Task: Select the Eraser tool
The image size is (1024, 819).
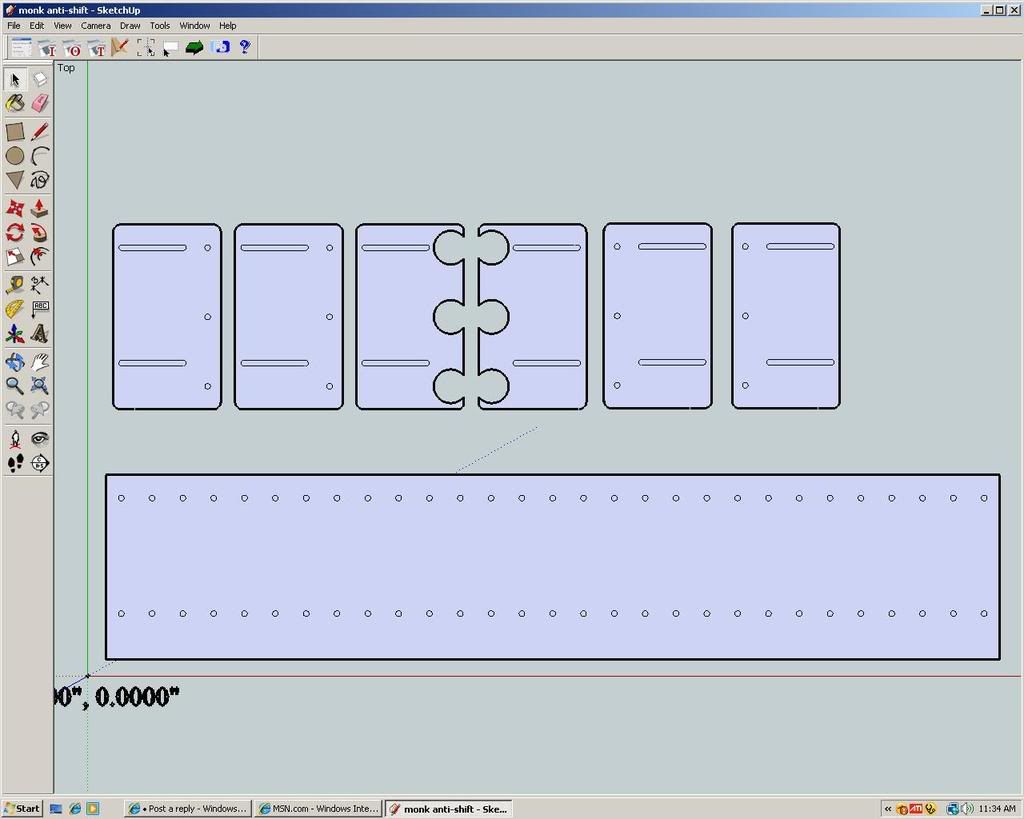Action: click(x=40, y=103)
